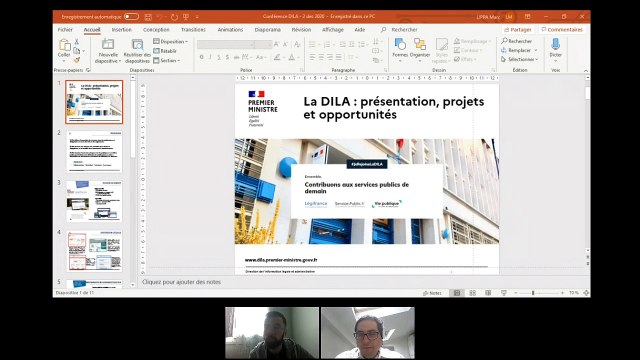640x360 pixels.
Task: Start the slideshow from status bar icon
Action: [x=504, y=293]
